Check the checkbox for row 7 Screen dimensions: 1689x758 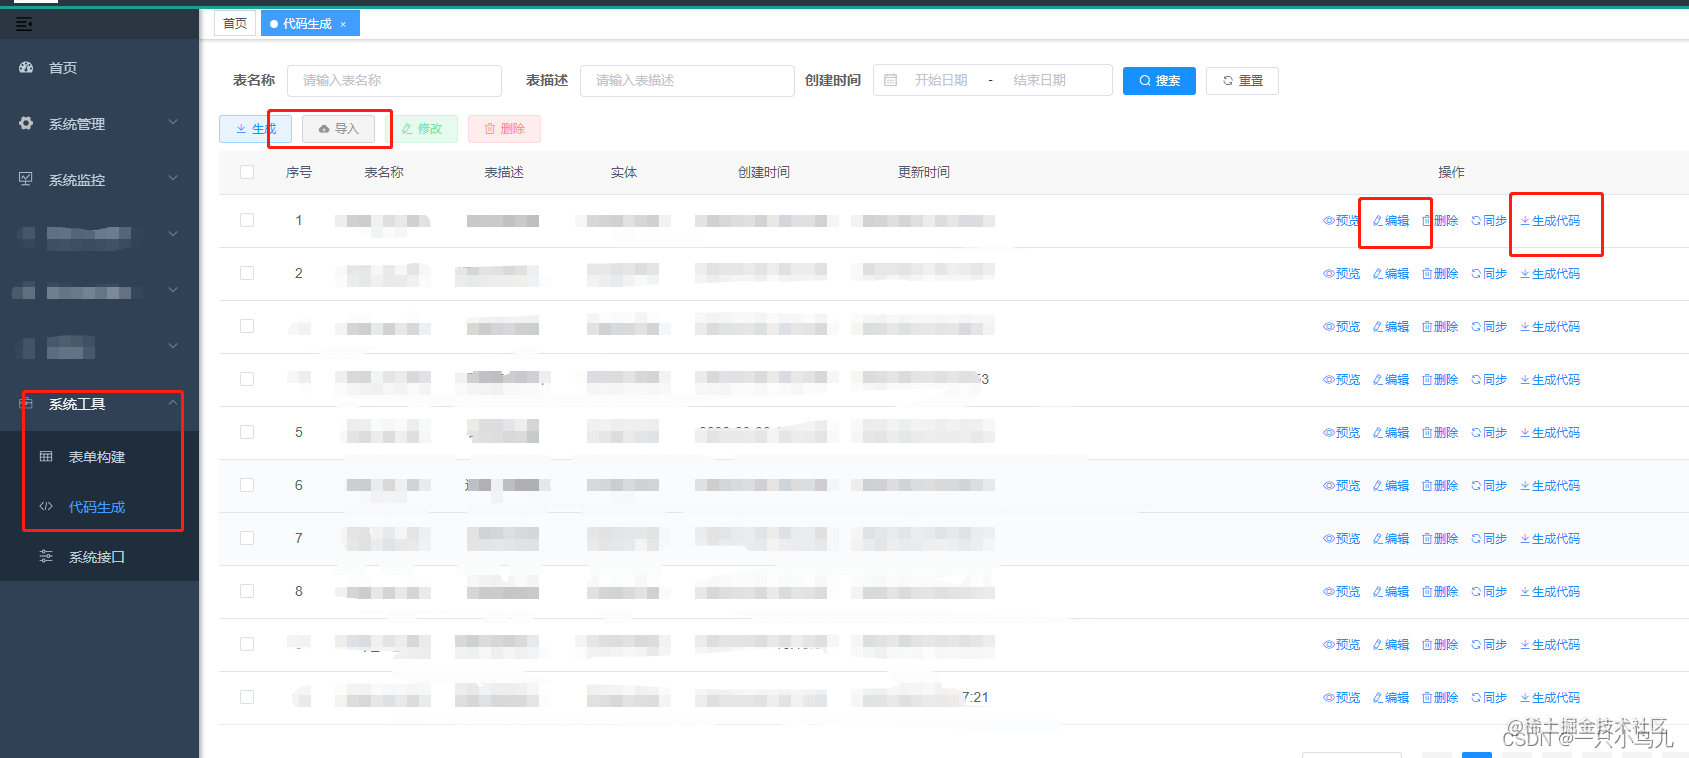247,538
